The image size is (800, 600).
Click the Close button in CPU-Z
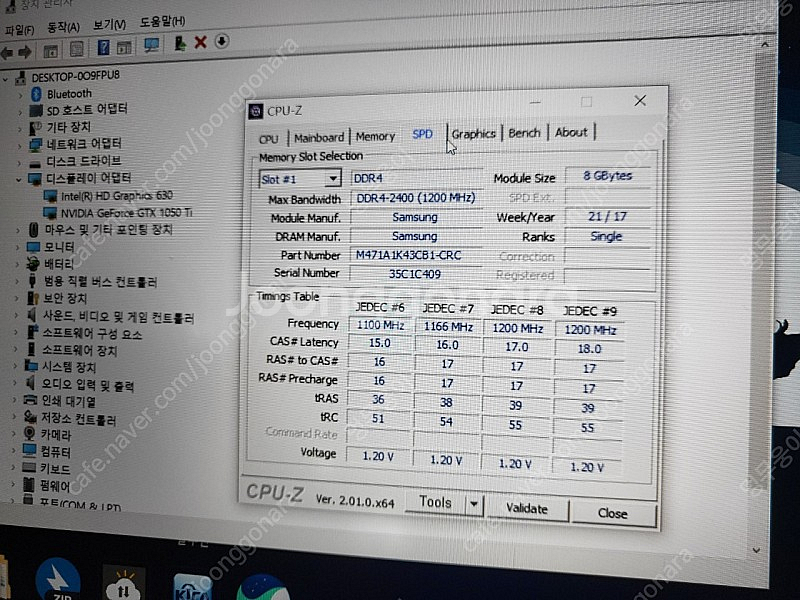pos(613,513)
